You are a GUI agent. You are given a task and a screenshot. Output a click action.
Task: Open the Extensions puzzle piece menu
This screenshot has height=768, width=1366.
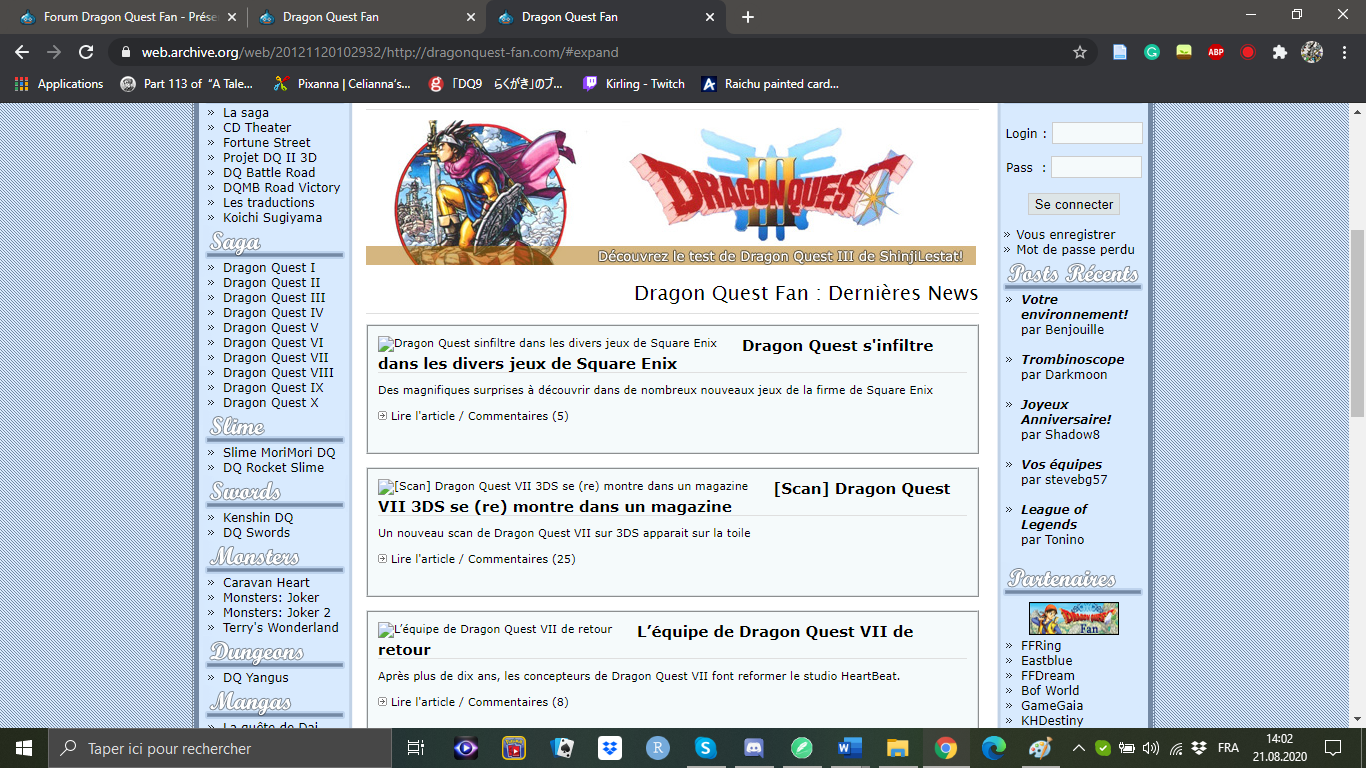(1280, 52)
